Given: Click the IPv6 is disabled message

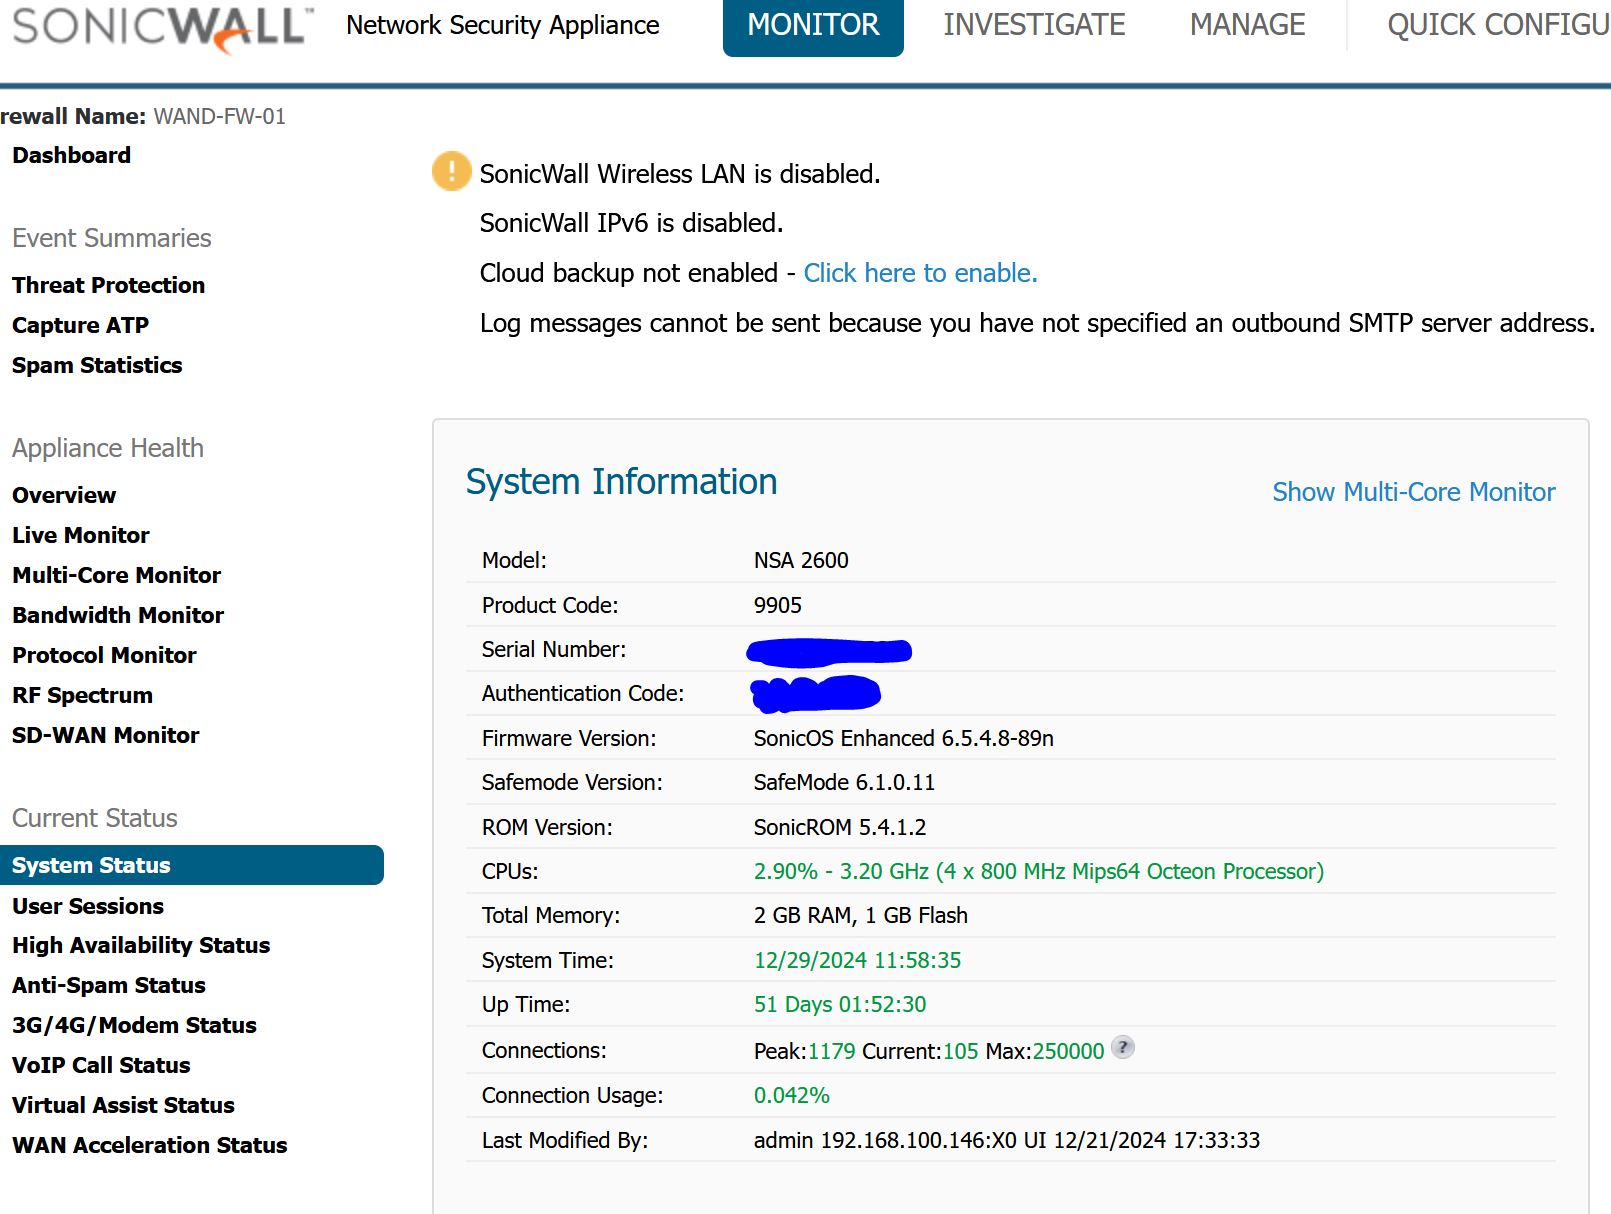Looking at the screenshot, I should pos(631,223).
